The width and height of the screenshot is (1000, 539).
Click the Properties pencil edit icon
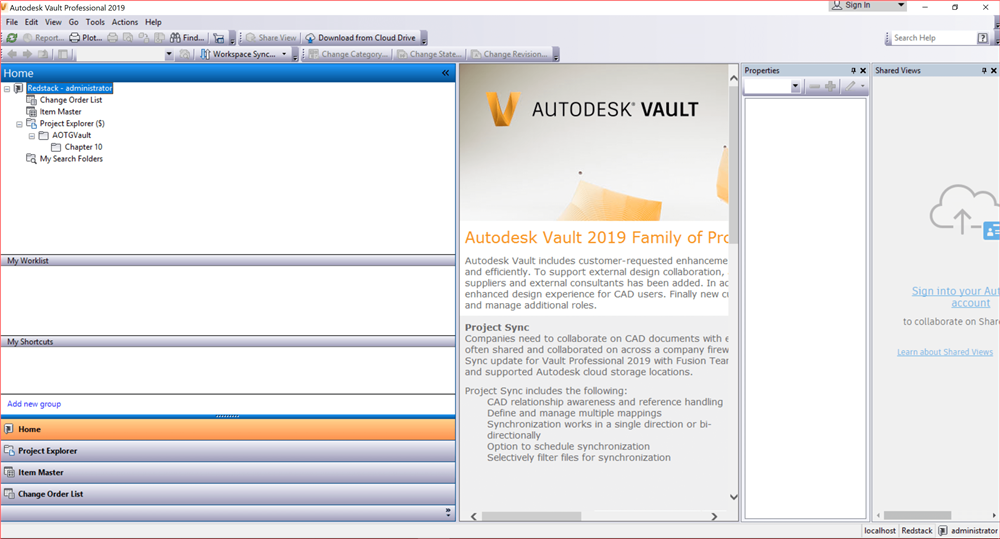click(850, 86)
